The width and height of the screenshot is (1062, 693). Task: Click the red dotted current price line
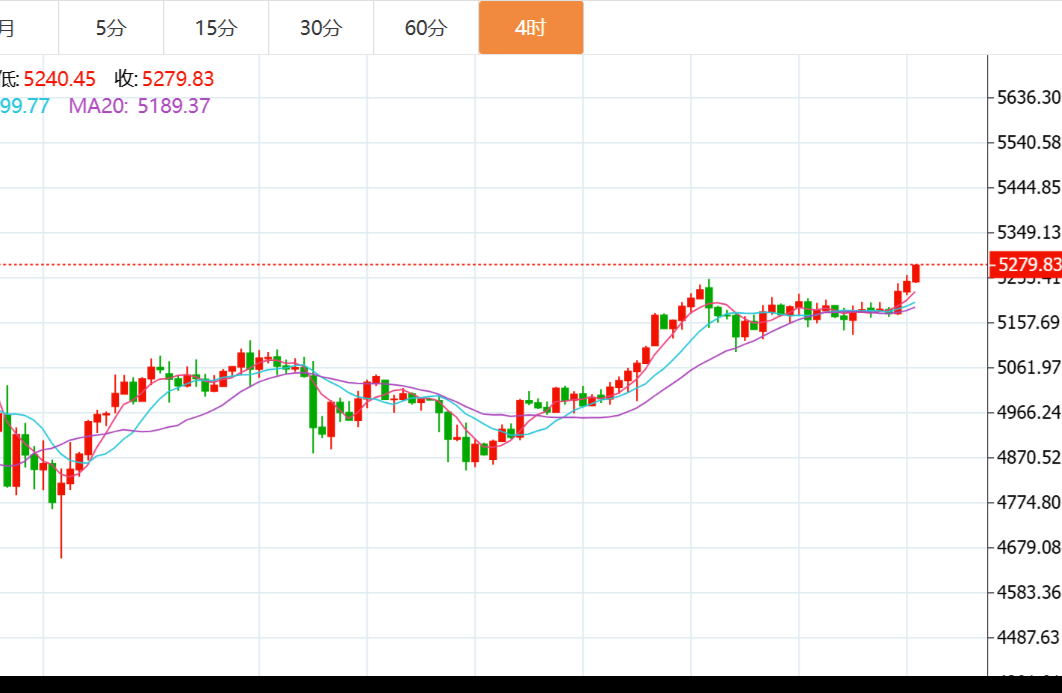[x=500, y=265]
